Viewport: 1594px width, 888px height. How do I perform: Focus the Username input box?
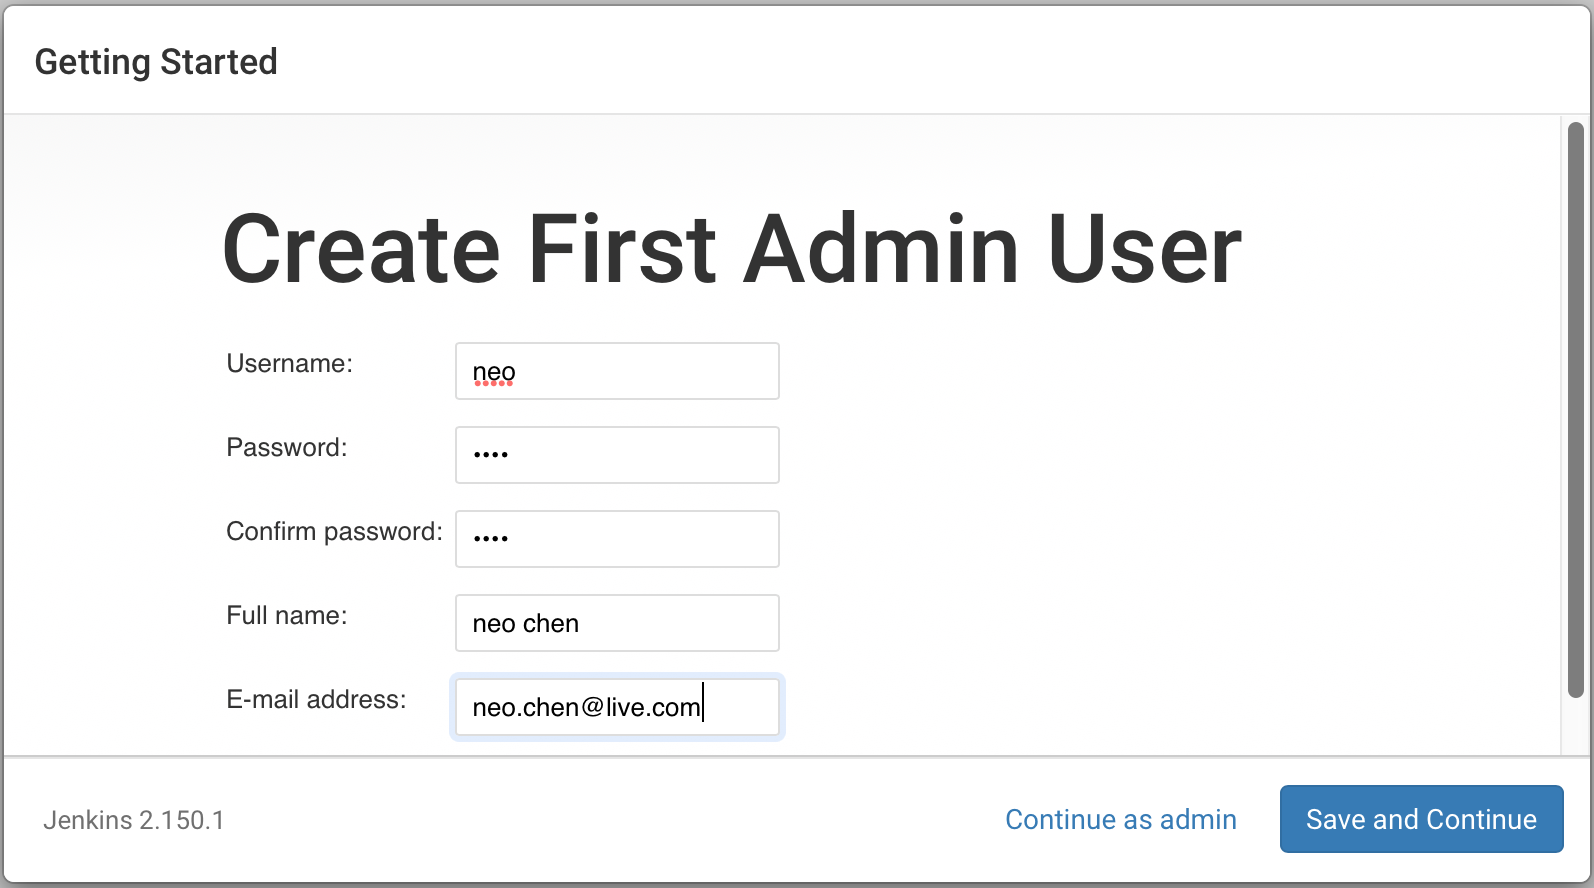(x=617, y=371)
